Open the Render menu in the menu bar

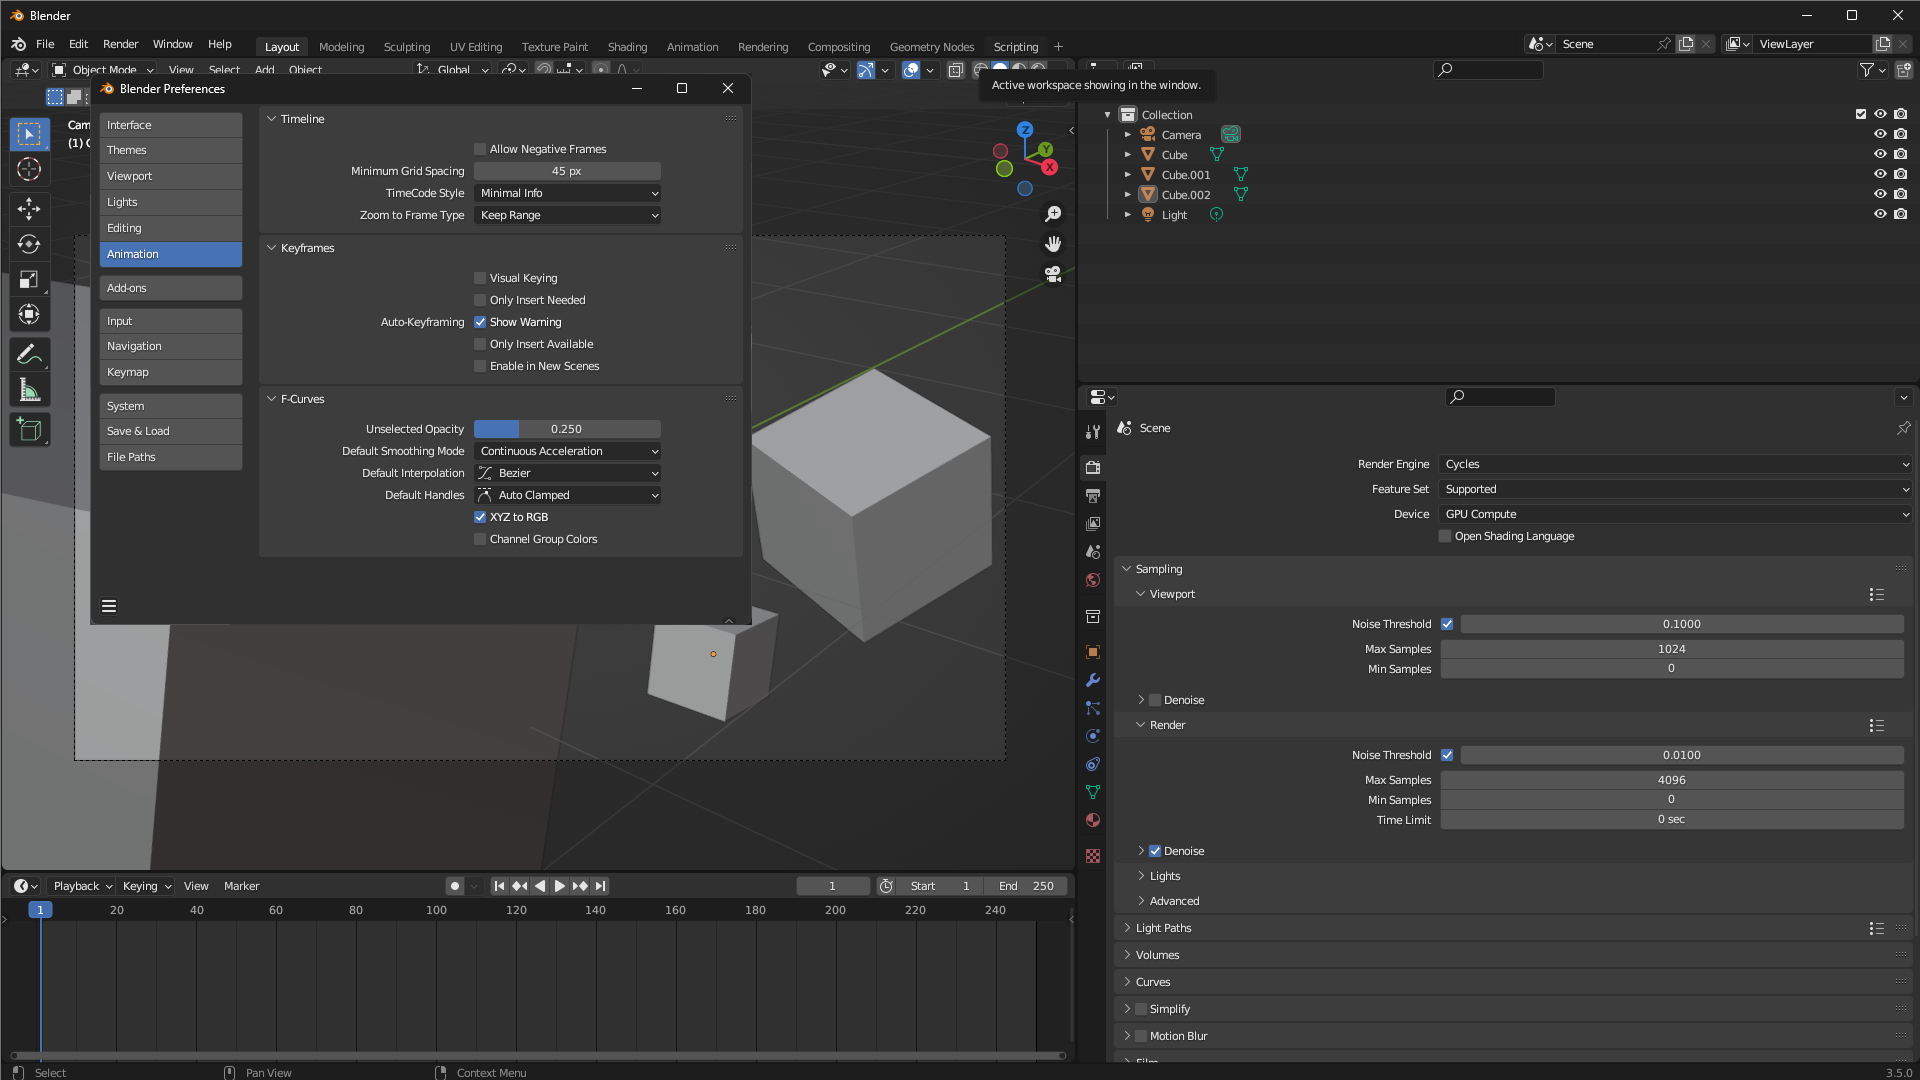(120, 44)
